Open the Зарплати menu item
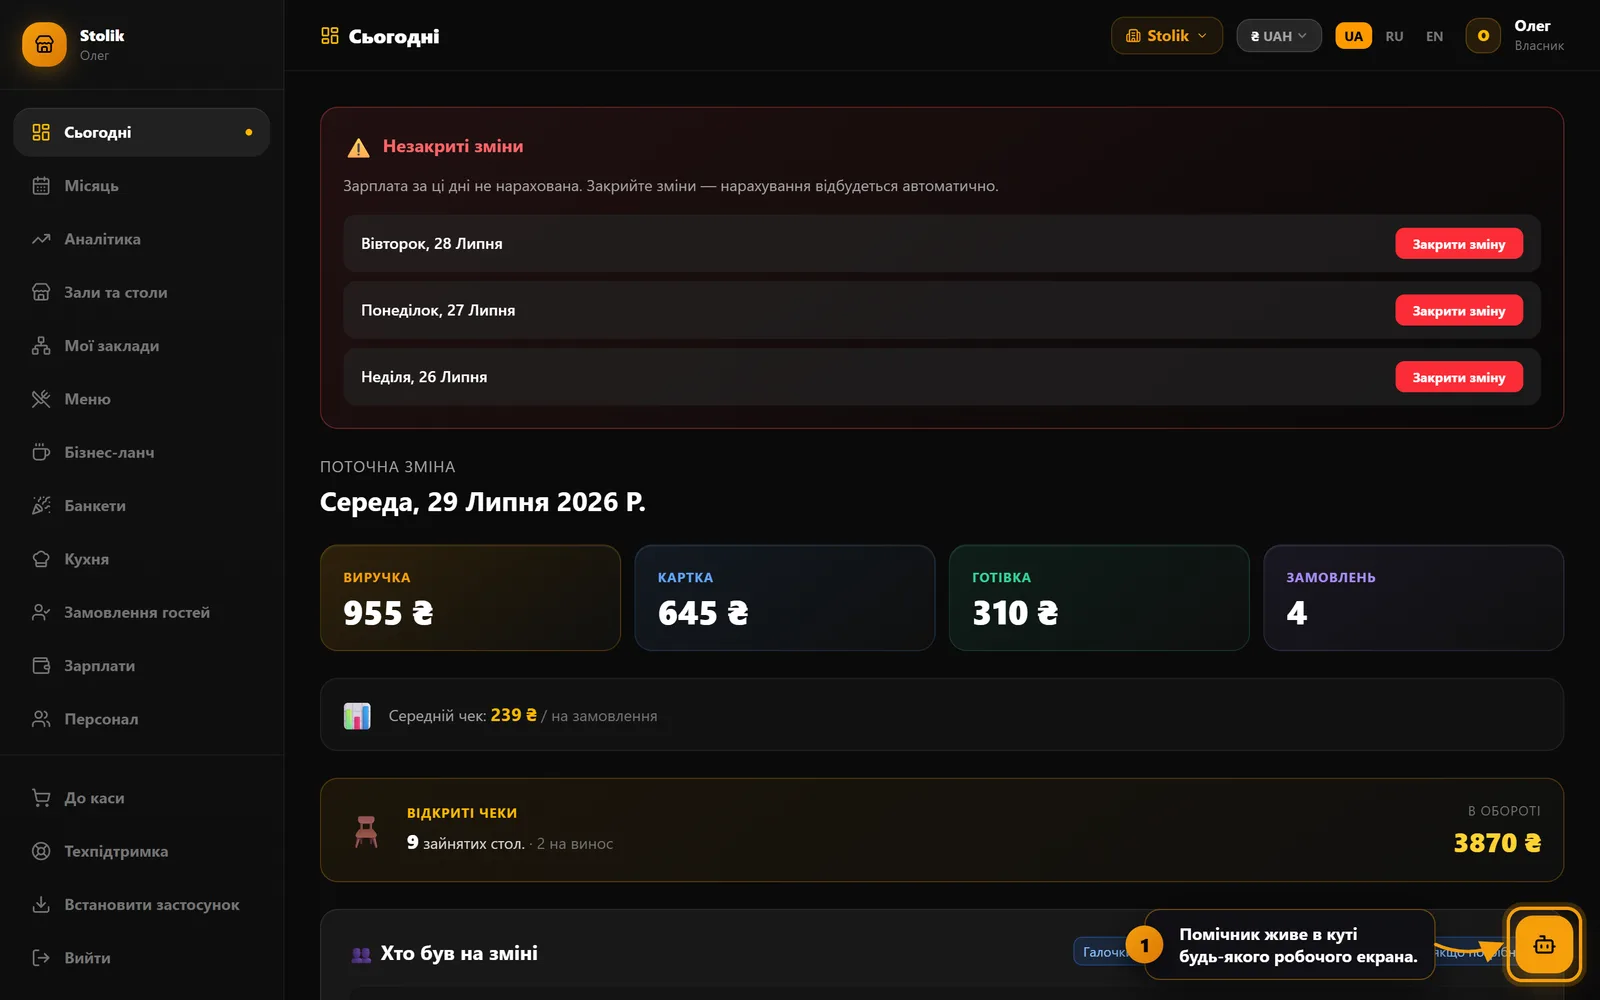The height and width of the screenshot is (1000, 1600). [142, 666]
